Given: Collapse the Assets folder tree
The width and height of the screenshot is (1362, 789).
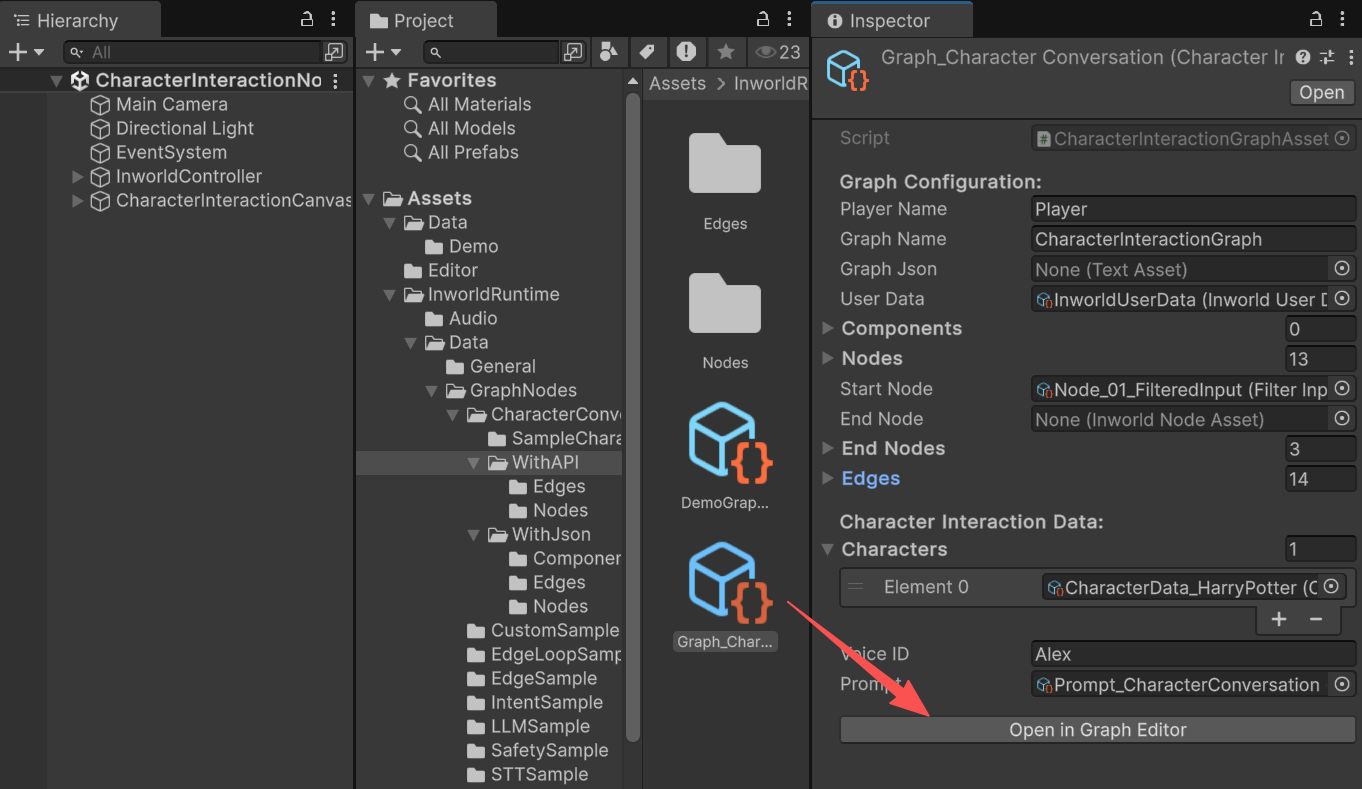Looking at the screenshot, I should [368, 199].
